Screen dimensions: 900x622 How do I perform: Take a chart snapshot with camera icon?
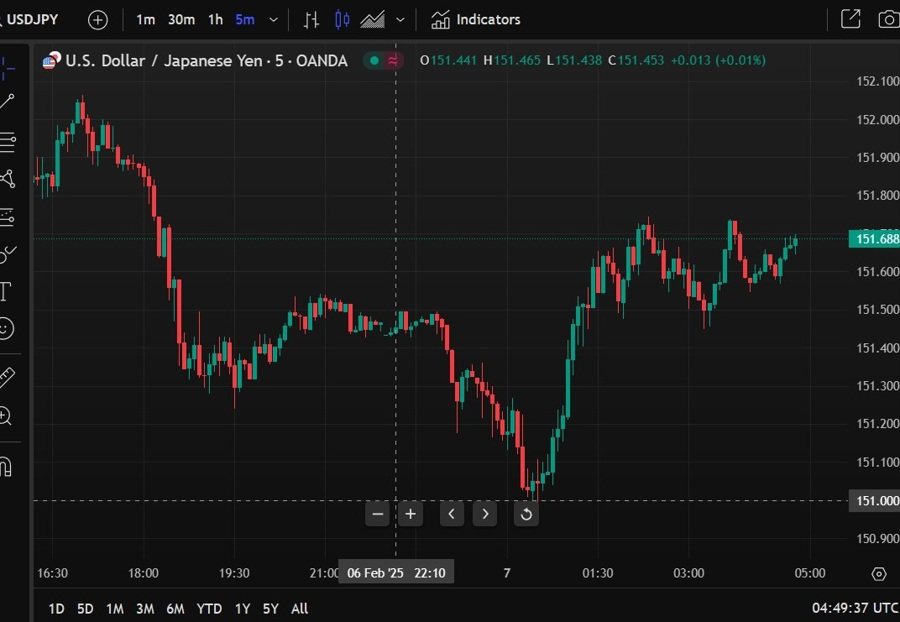point(889,20)
